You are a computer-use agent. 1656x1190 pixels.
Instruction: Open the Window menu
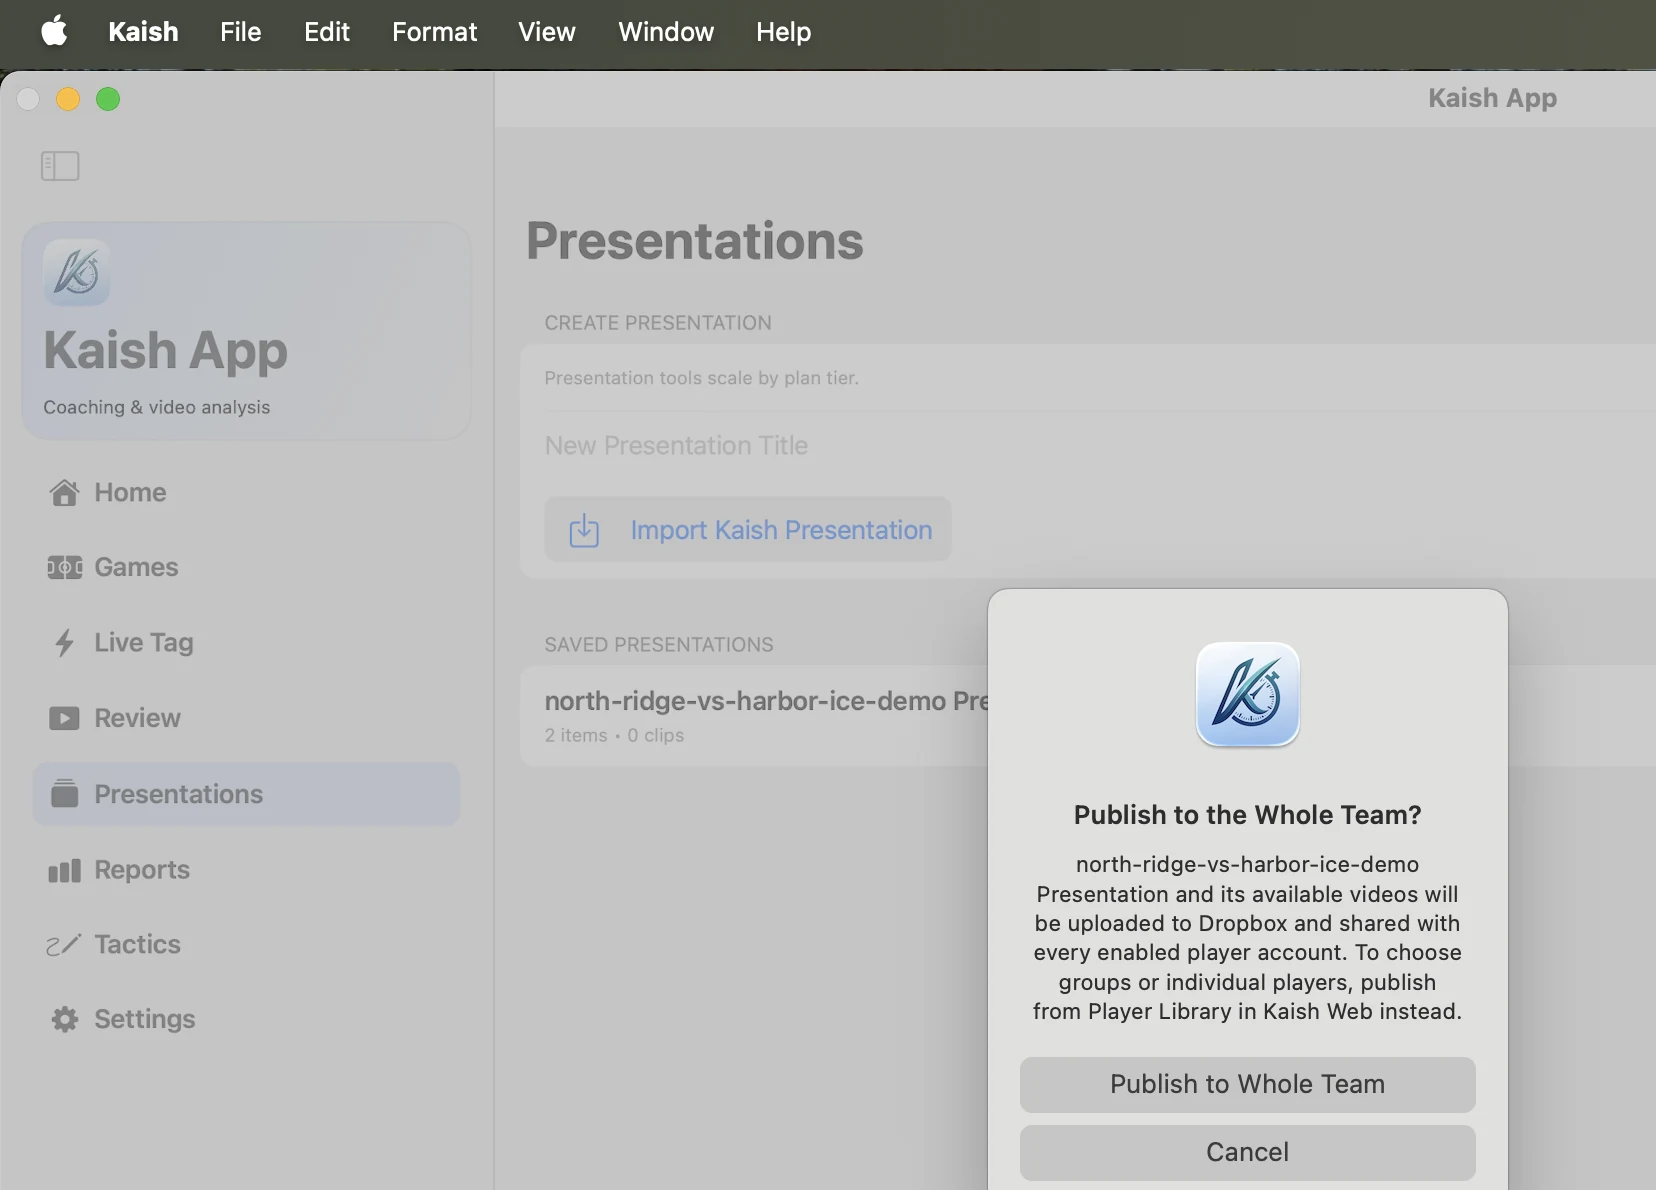pos(666,32)
